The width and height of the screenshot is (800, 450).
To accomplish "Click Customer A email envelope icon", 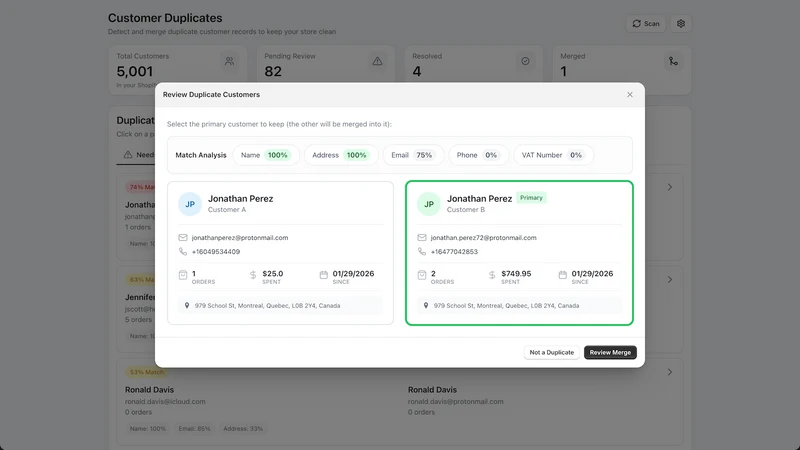I will coord(183,237).
